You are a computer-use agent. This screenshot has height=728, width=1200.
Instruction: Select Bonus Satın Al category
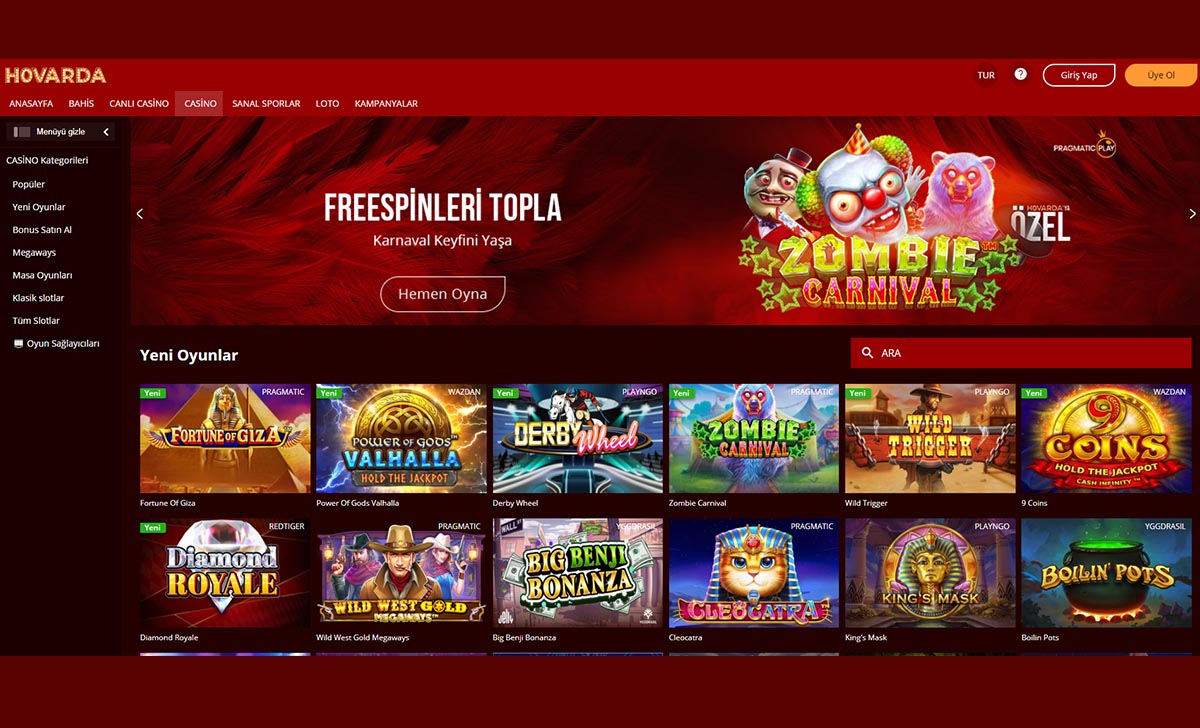coord(42,230)
